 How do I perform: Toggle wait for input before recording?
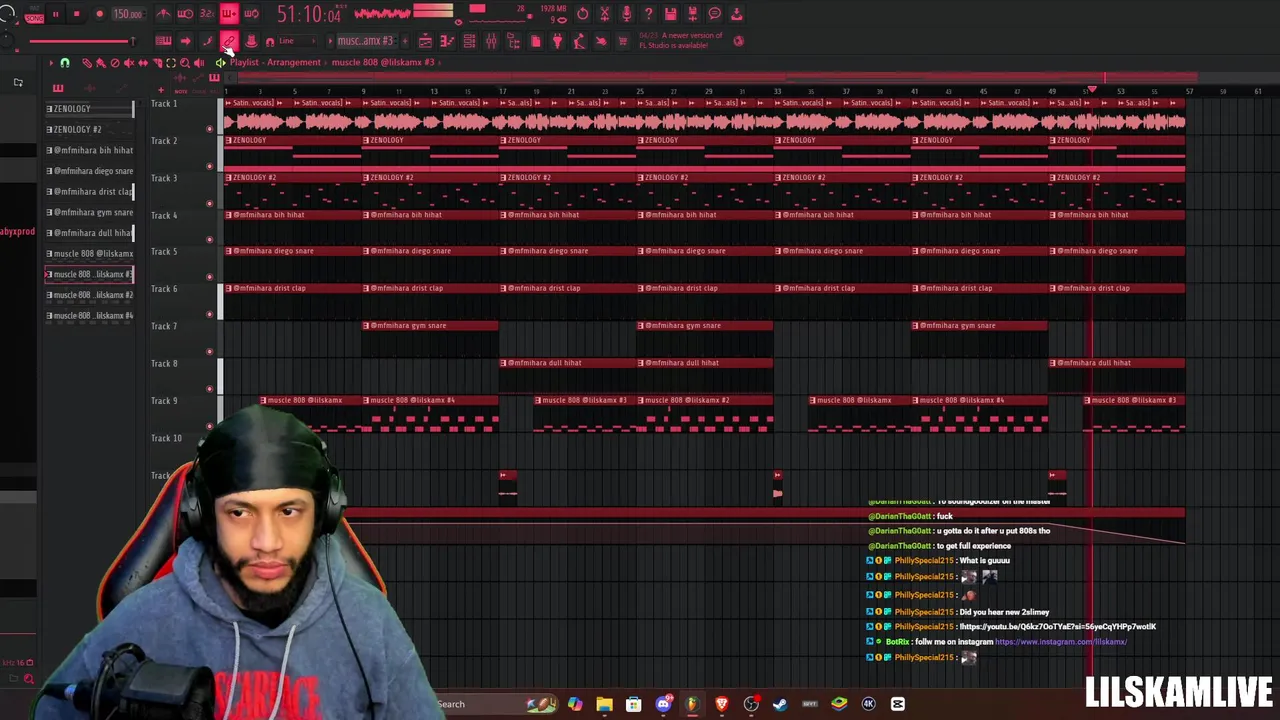point(185,14)
